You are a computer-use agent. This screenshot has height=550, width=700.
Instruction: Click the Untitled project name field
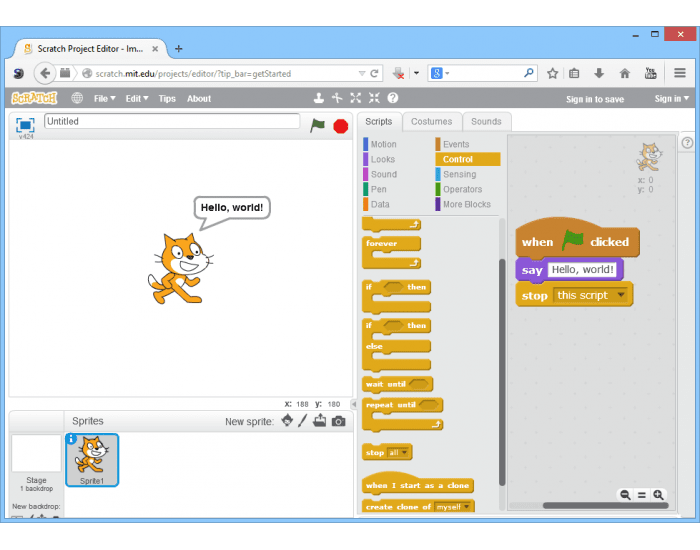pos(172,121)
